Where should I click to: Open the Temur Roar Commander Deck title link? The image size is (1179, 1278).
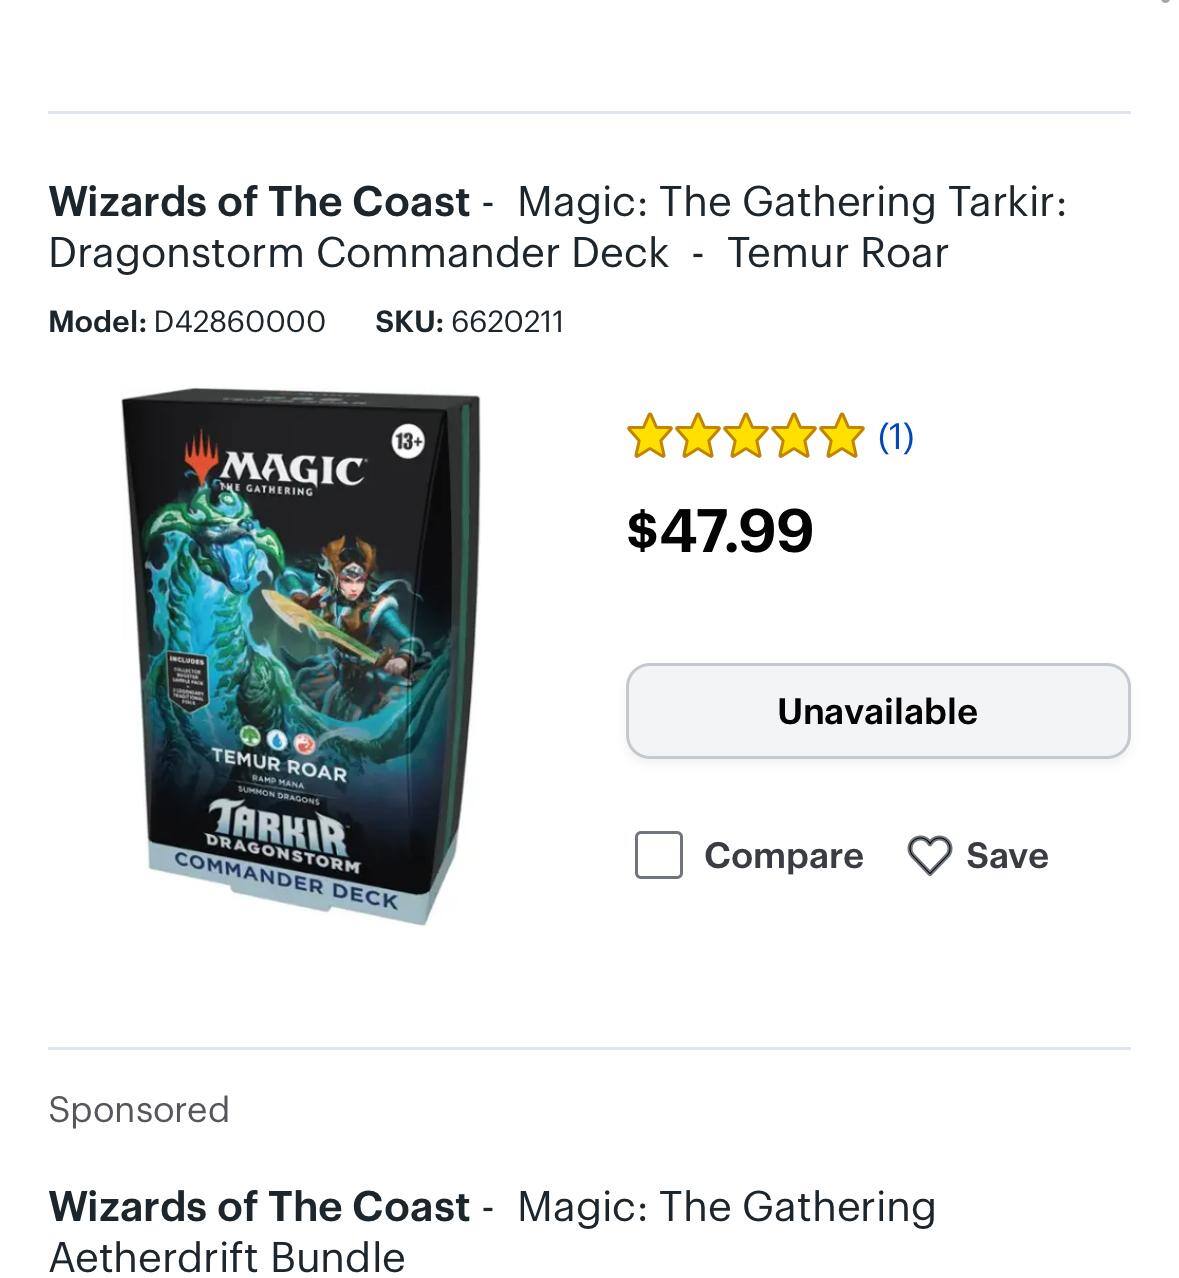click(557, 227)
